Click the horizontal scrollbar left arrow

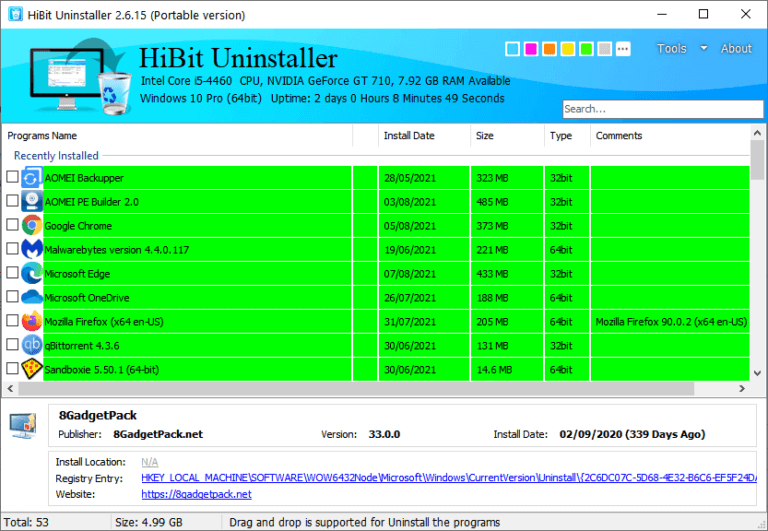coord(10,388)
